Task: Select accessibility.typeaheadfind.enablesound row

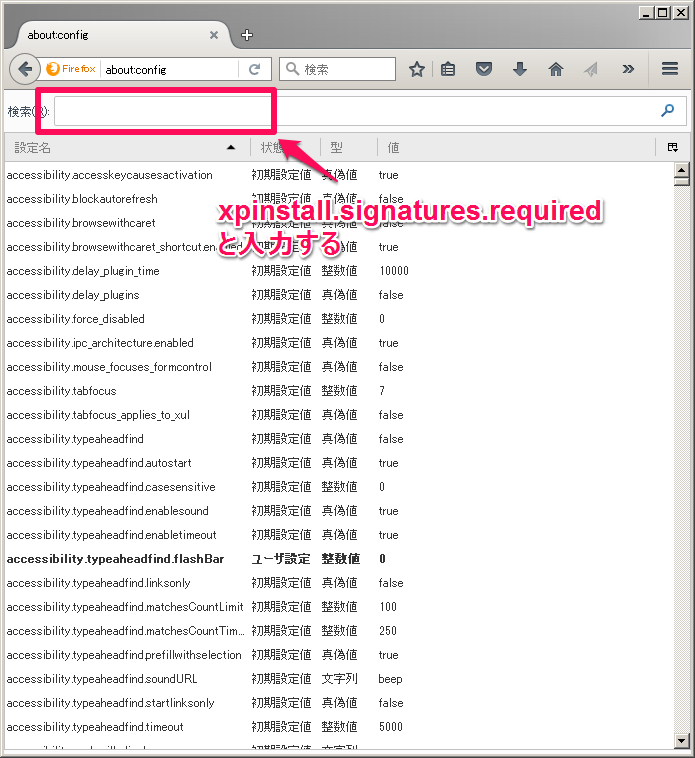Action: [338, 511]
